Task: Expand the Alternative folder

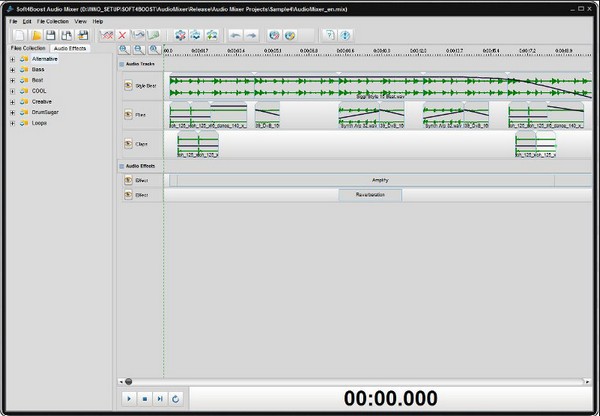Action: click(x=12, y=58)
